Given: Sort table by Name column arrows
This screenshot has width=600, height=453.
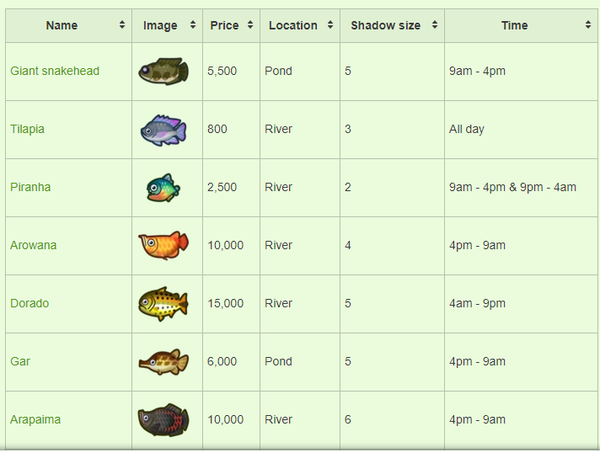Looking at the screenshot, I should coord(122,25).
